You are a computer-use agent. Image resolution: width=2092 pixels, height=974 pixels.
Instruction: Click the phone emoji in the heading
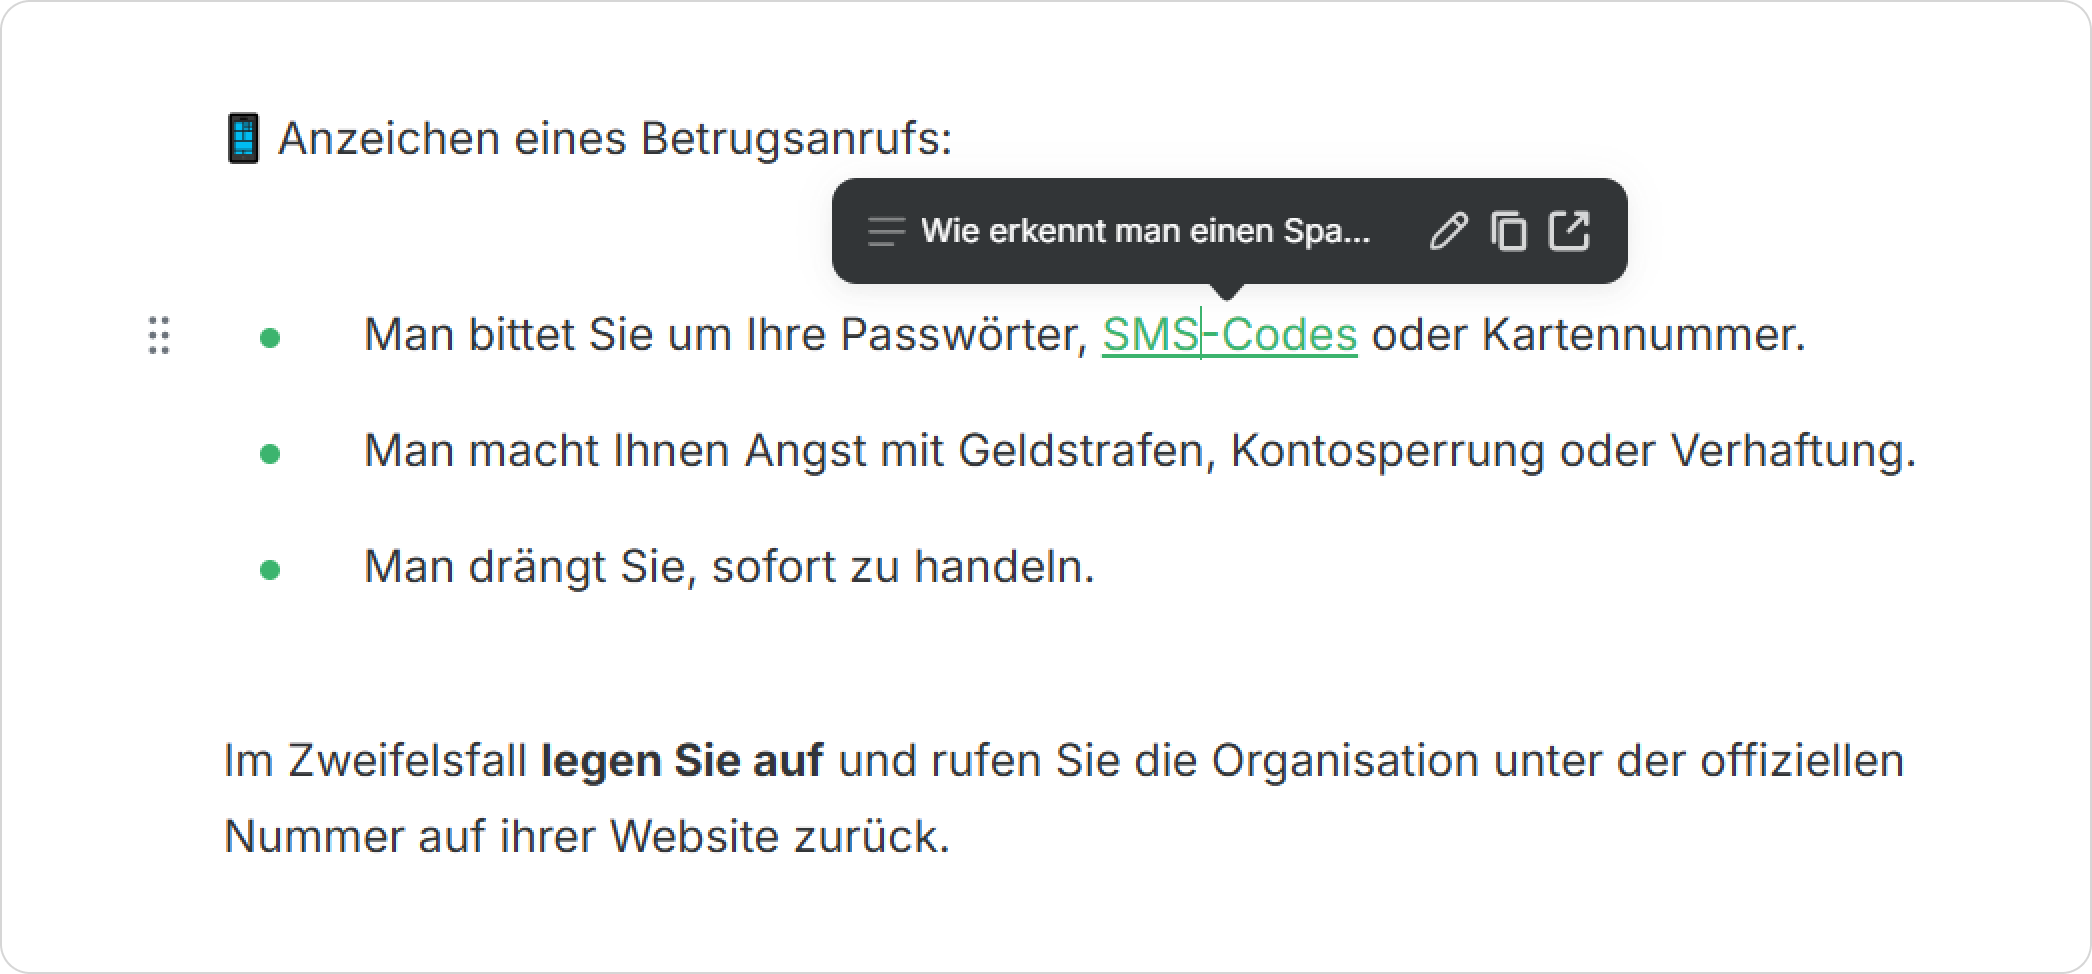click(243, 138)
